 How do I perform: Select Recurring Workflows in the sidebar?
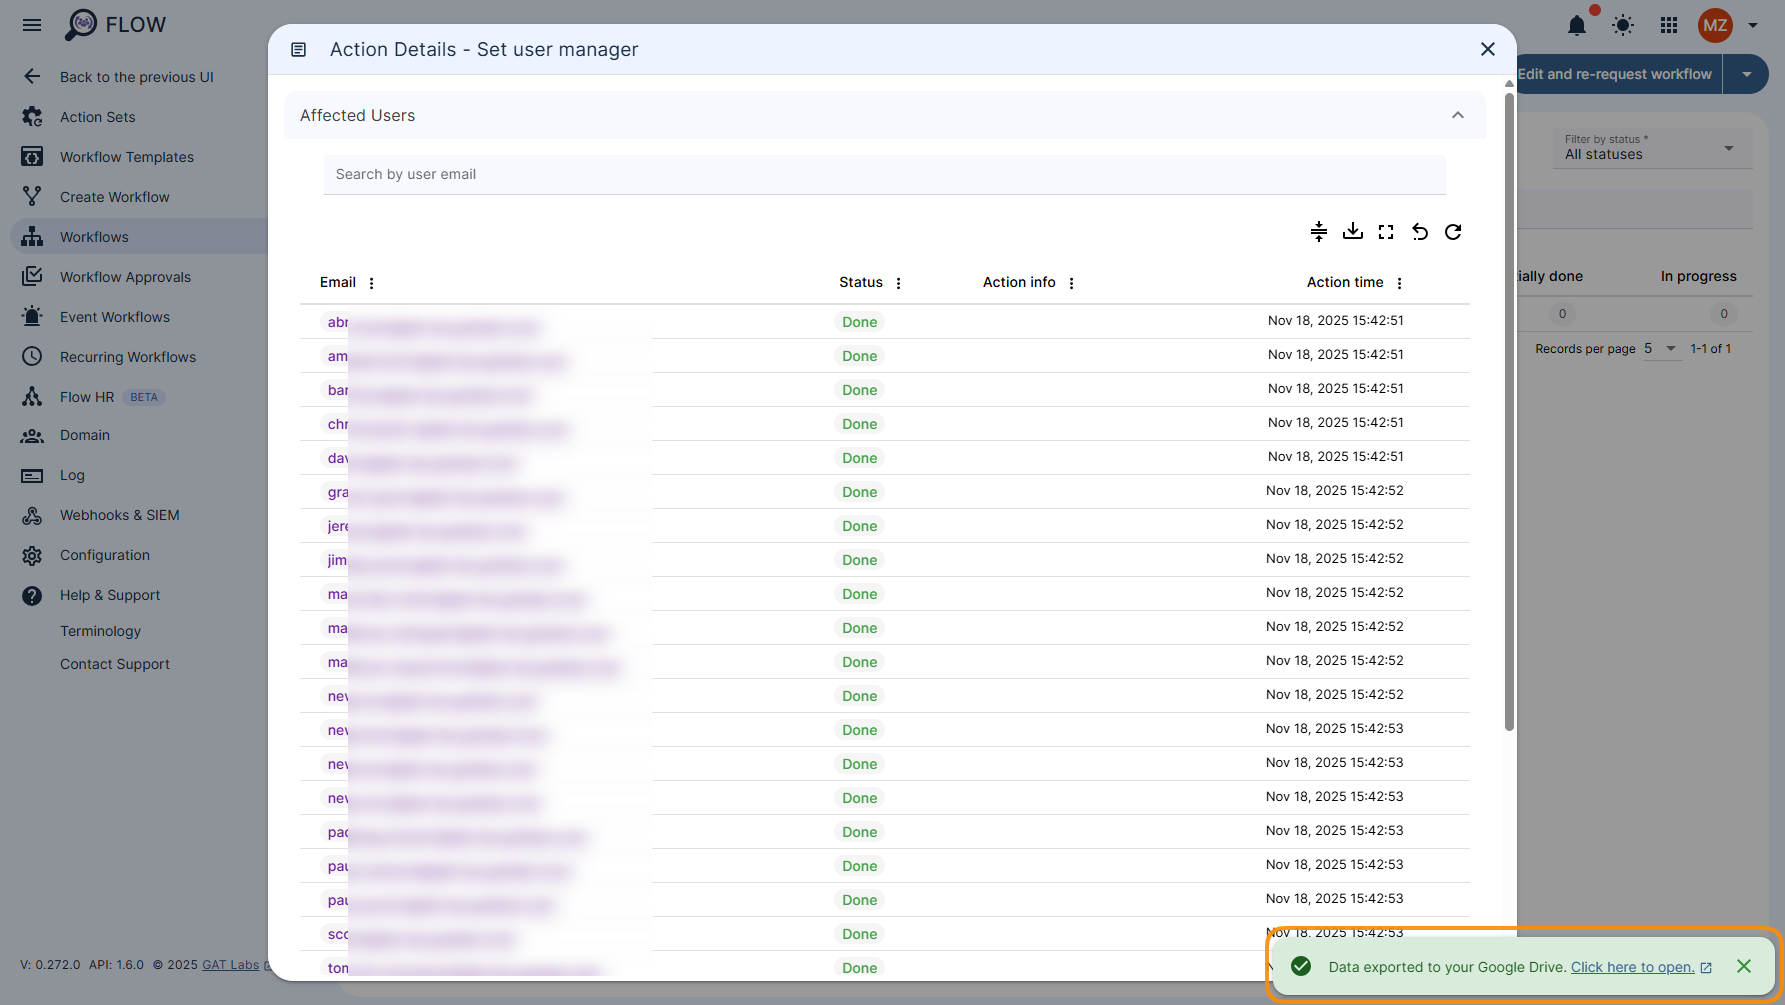click(x=128, y=356)
